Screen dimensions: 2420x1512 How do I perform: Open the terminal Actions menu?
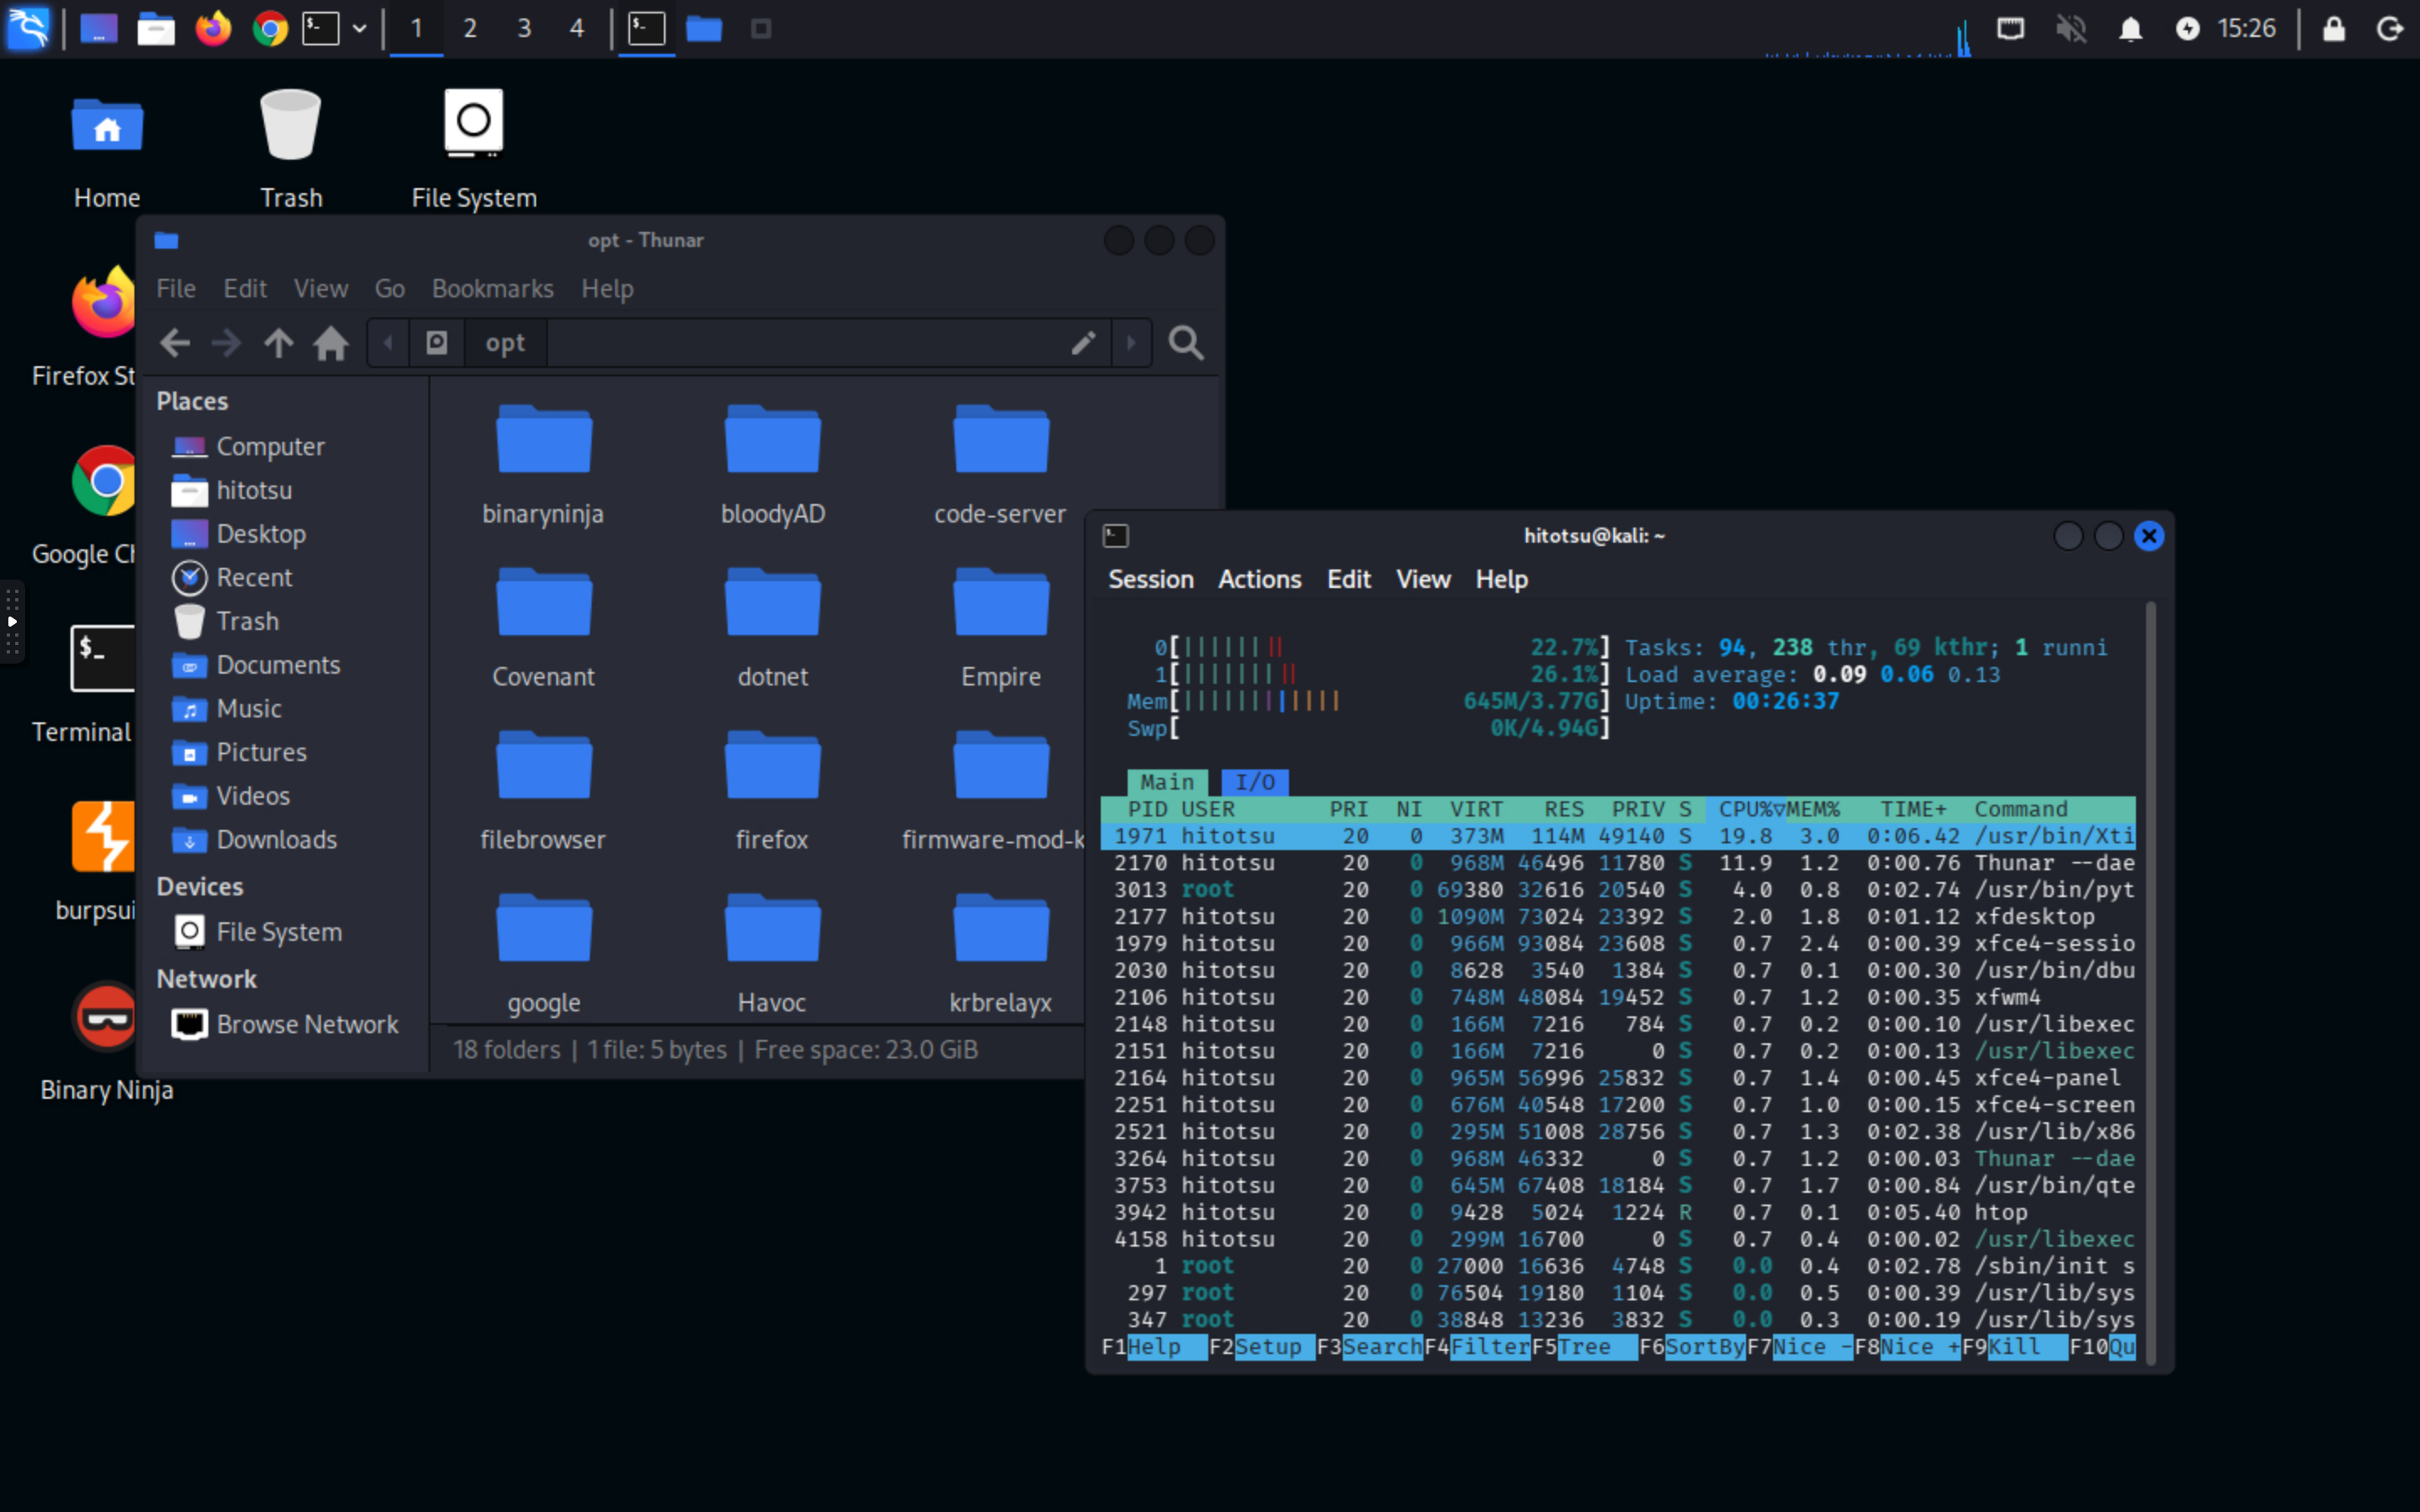click(1259, 580)
